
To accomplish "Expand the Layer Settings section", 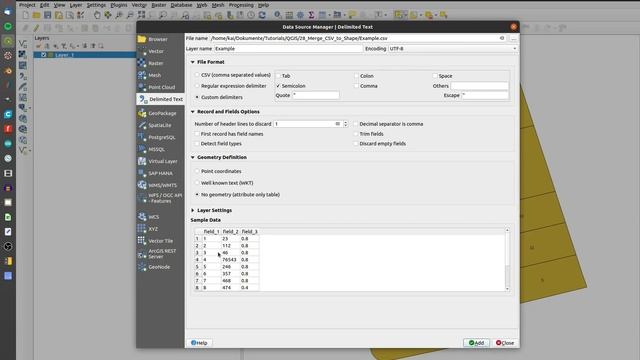I will pos(193,211).
